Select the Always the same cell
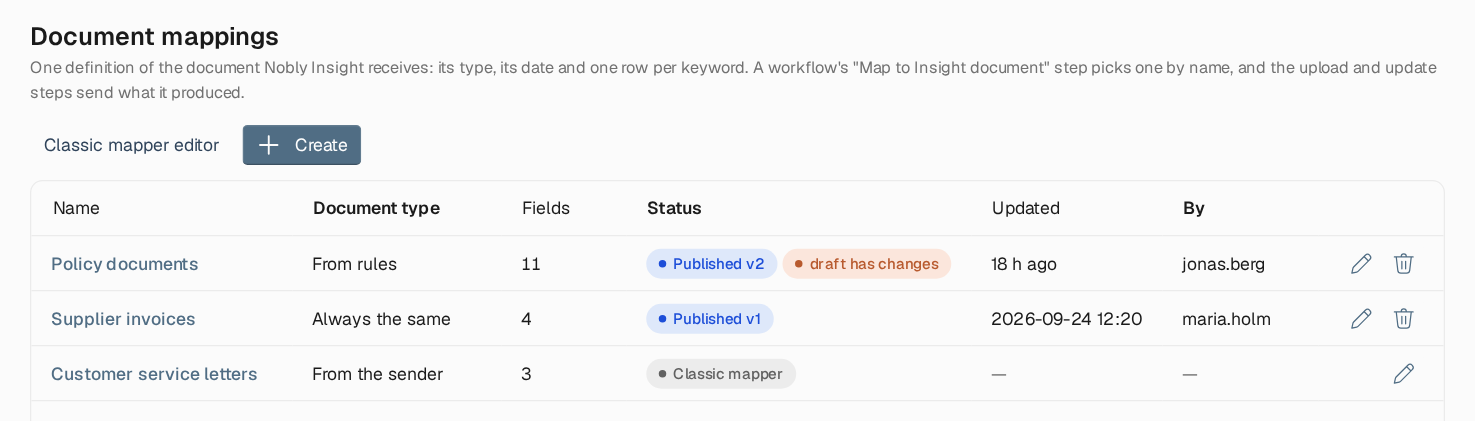1475x421 pixels. point(381,319)
